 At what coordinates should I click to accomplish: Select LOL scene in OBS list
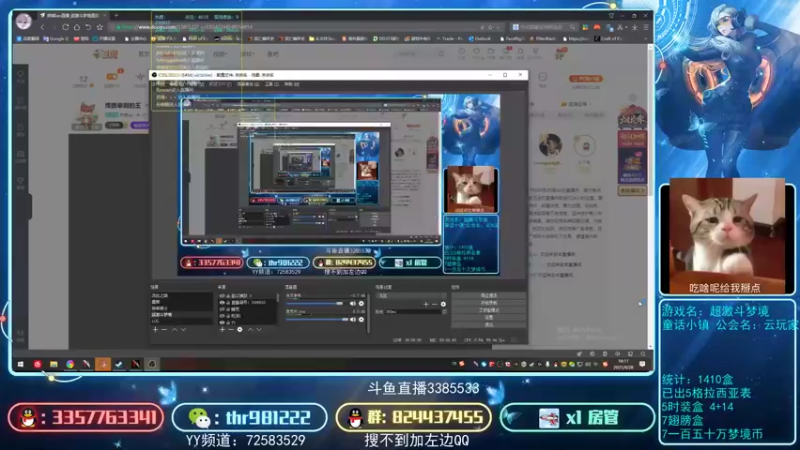coord(181,321)
